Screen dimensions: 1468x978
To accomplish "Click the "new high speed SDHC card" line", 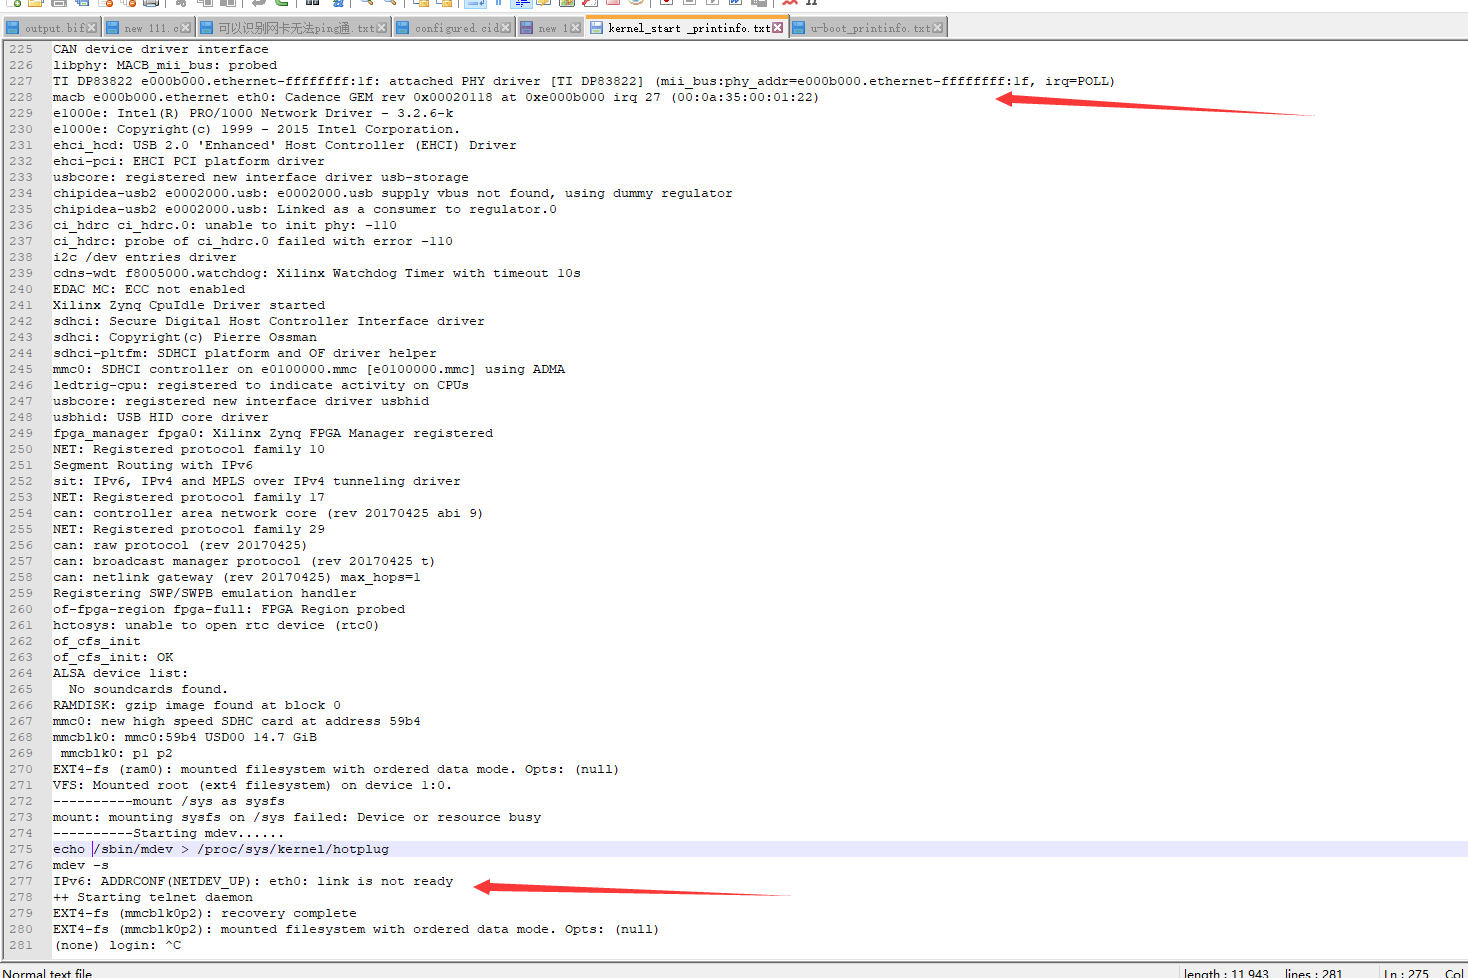I will [x=237, y=721].
